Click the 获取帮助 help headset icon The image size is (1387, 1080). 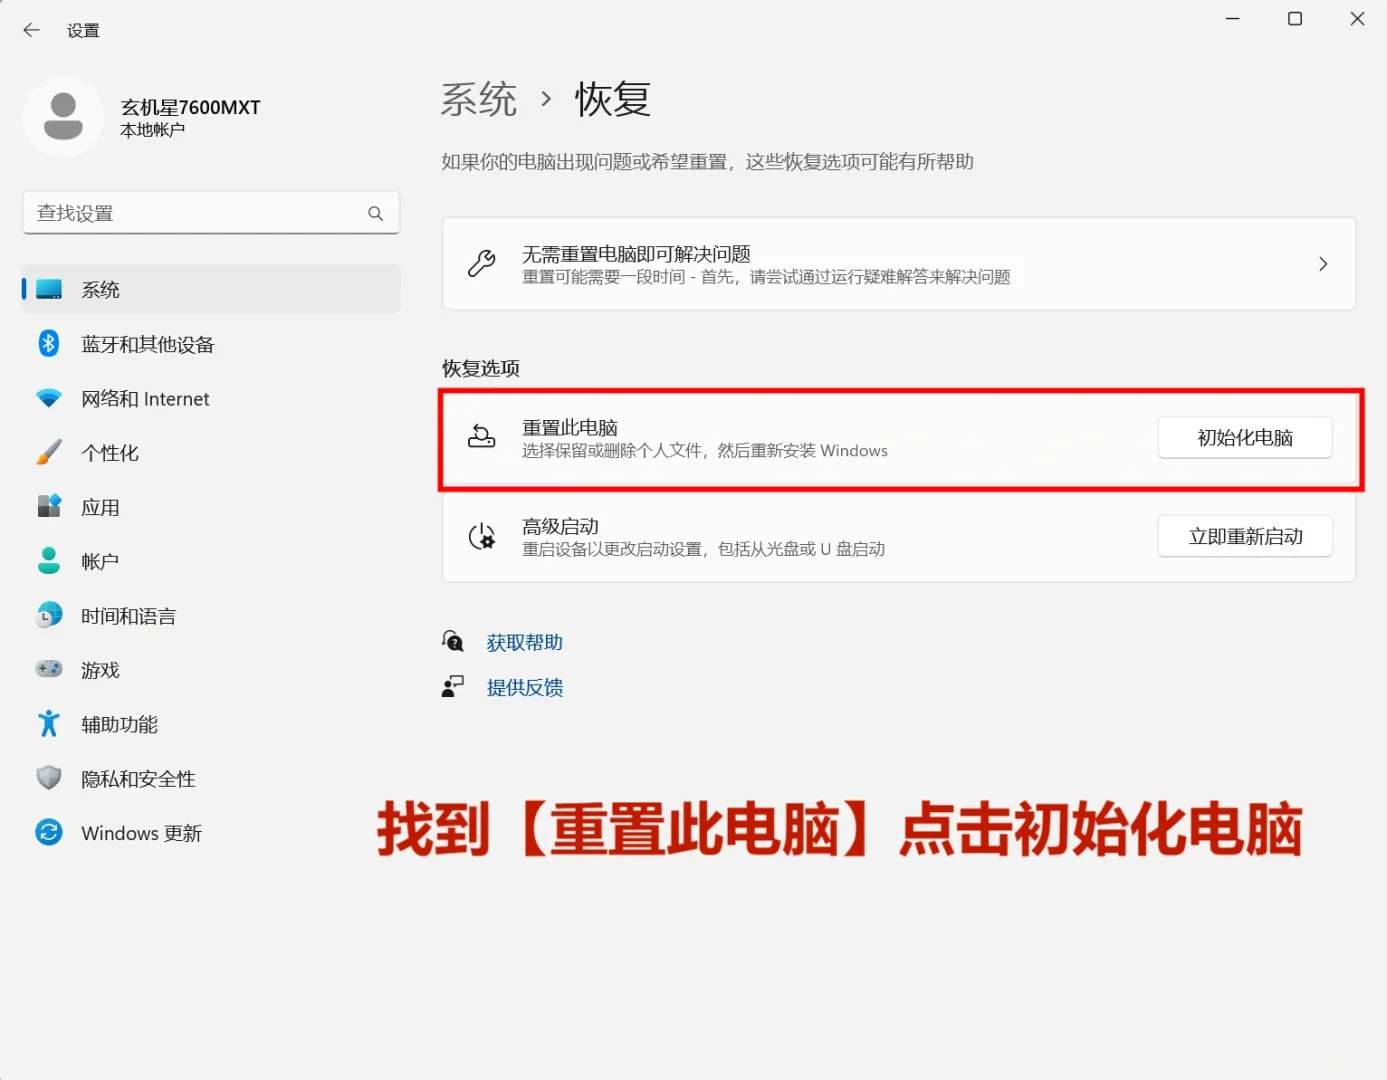[x=453, y=641]
